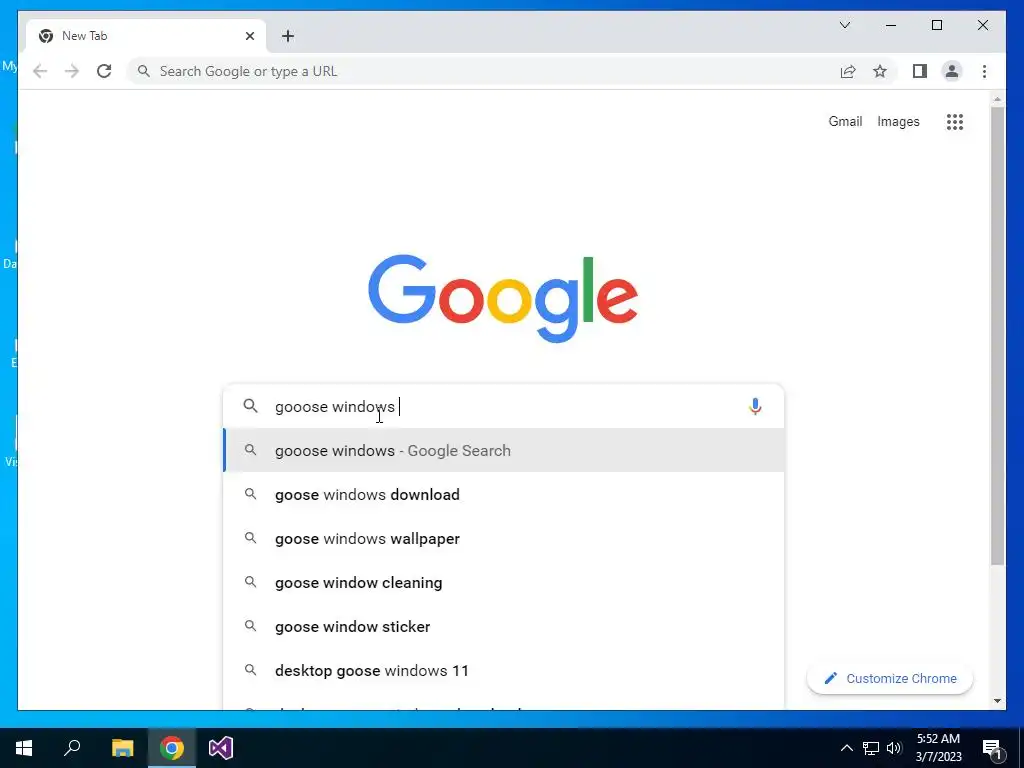Open the Google apps grid

tap(955, 121)
